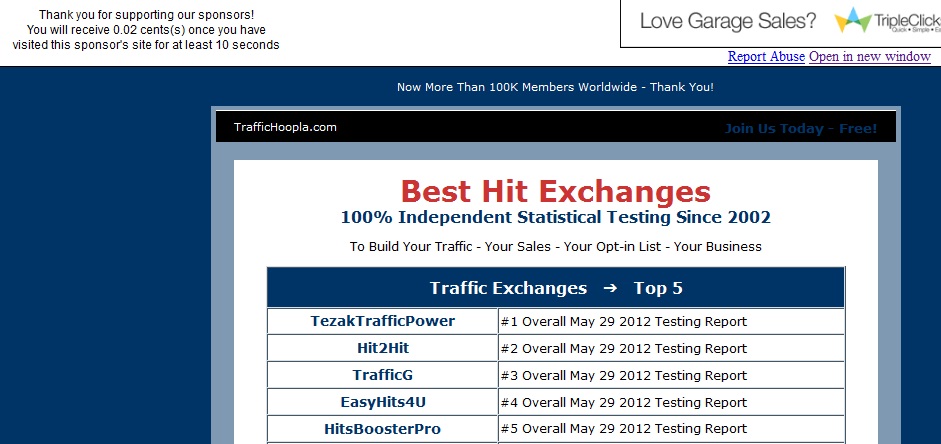This screenshot has height=444, width=941.
Task: Open the sponsor site in new window
Action: click(870, 56)
